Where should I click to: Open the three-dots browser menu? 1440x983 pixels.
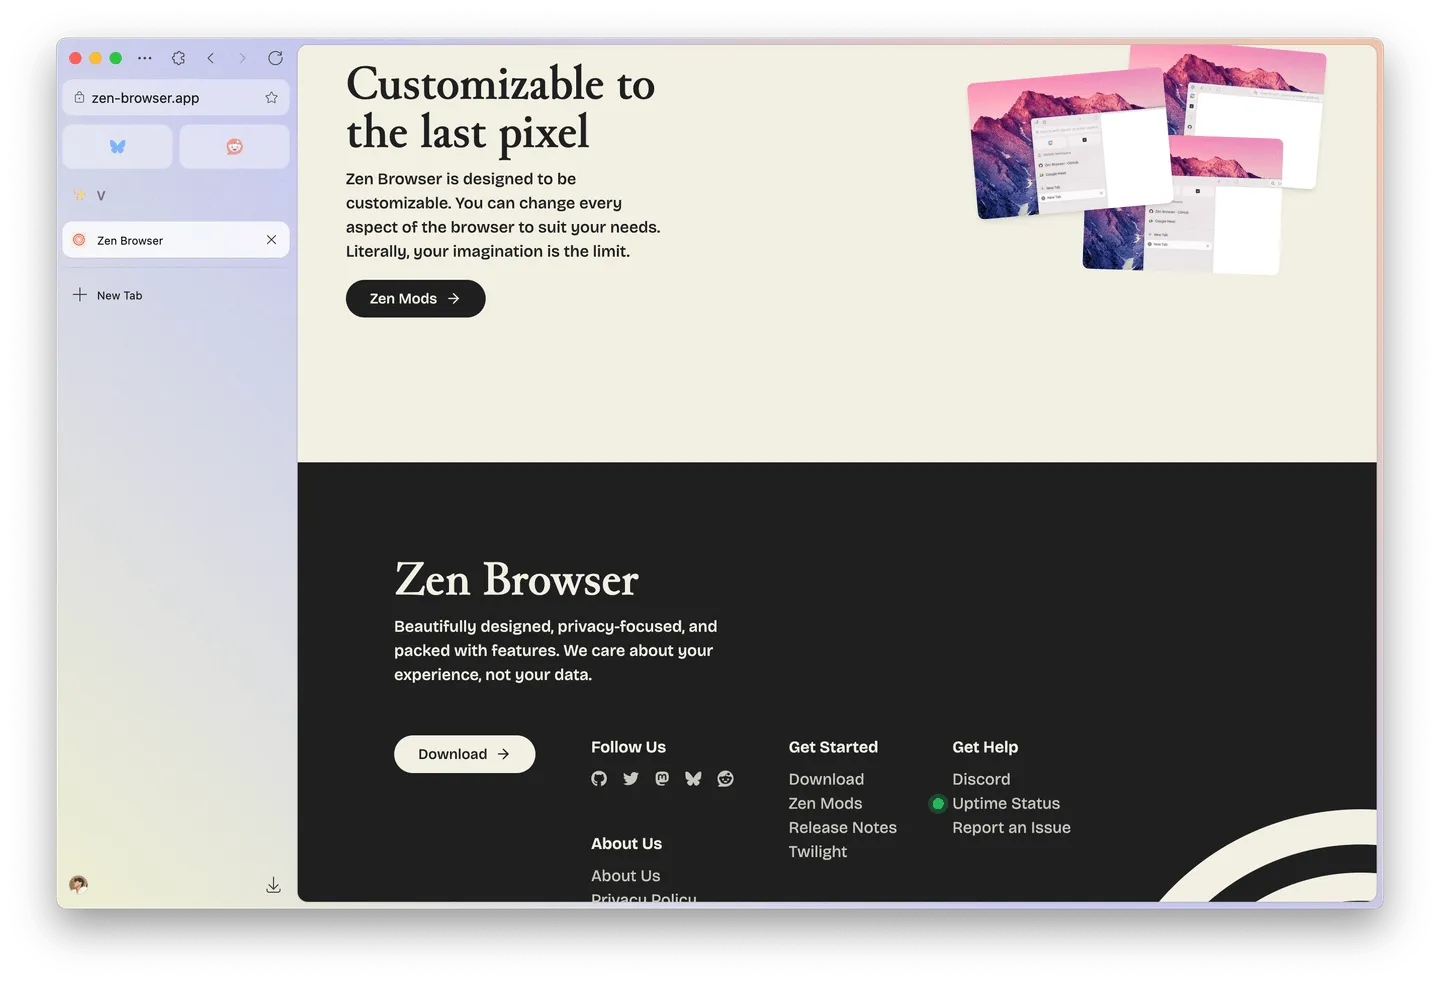tap(145, 58)
